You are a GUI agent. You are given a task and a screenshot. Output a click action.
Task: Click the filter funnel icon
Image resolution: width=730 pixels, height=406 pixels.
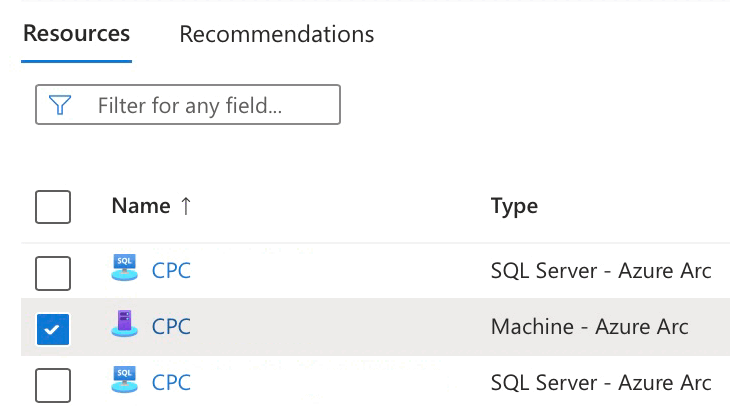tap(60, 105)
